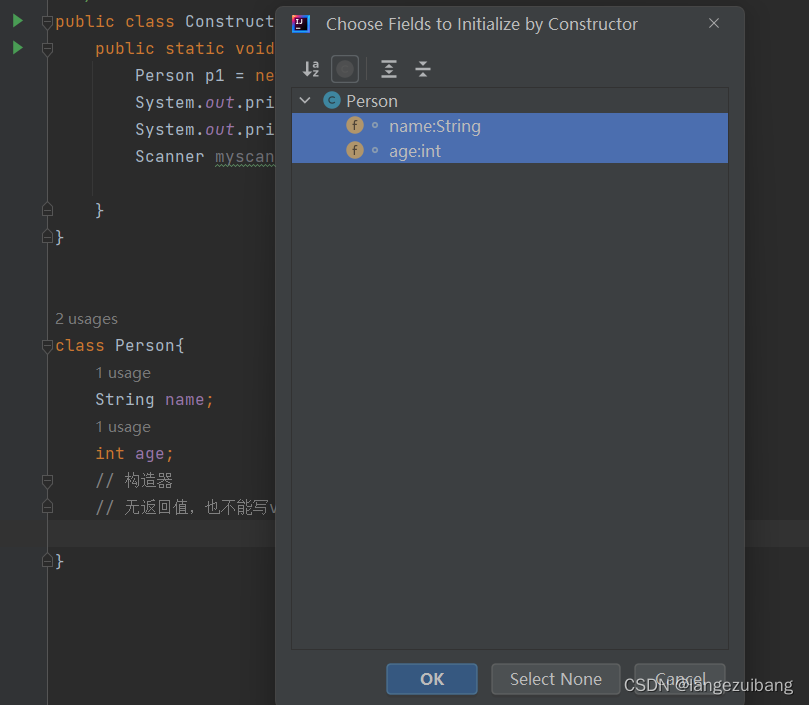This screenshot has height=705, width=809.
Task: Collapse the Person class tree node
Action: pyautogui.click(x=305, y=101)
